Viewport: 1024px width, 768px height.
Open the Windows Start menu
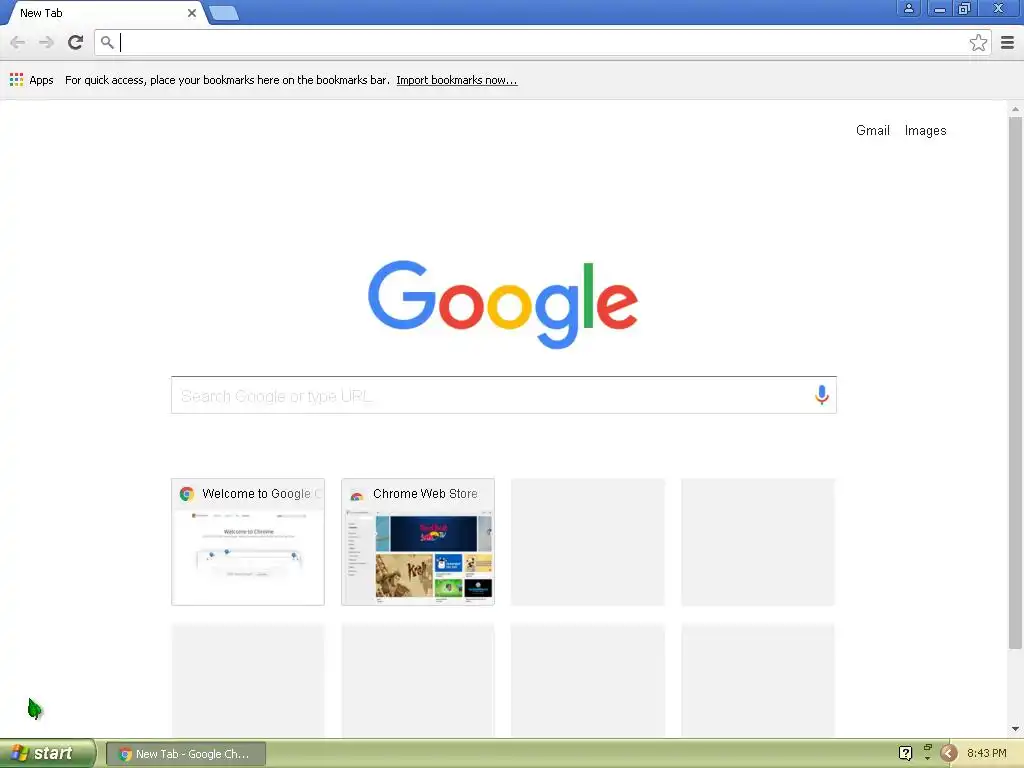47,753
